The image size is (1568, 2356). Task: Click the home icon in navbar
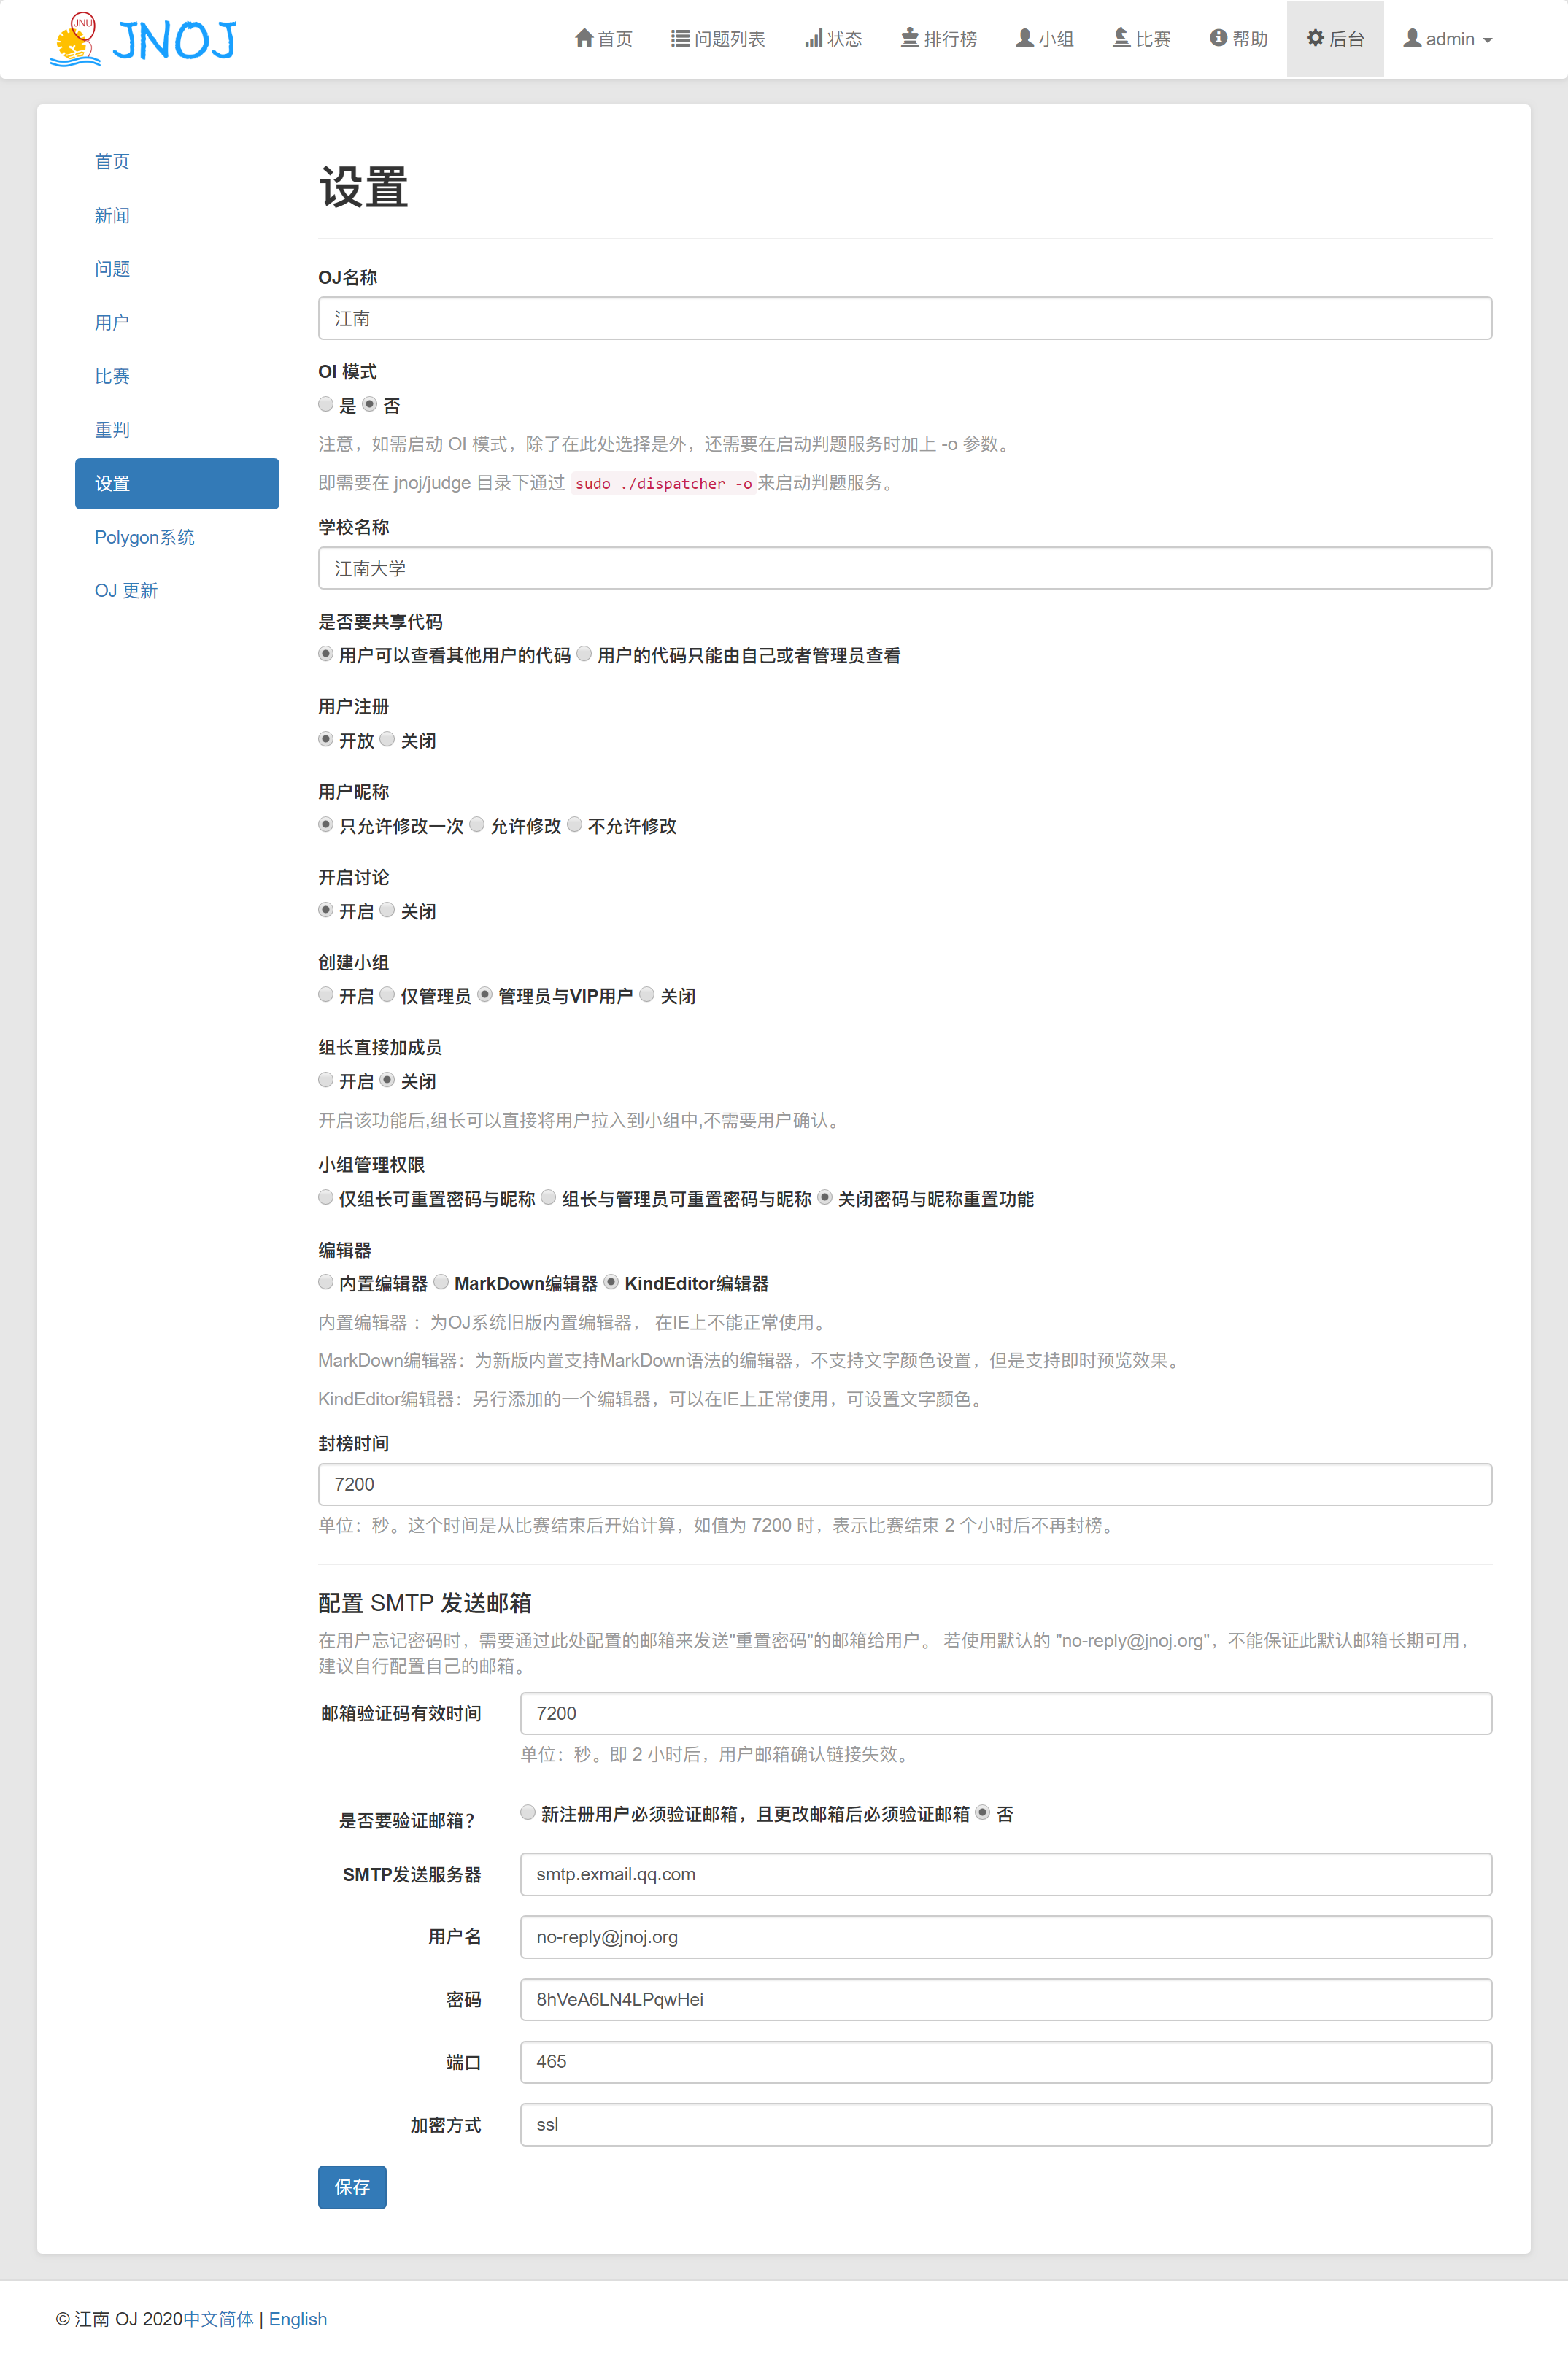[x=584, y=38]
